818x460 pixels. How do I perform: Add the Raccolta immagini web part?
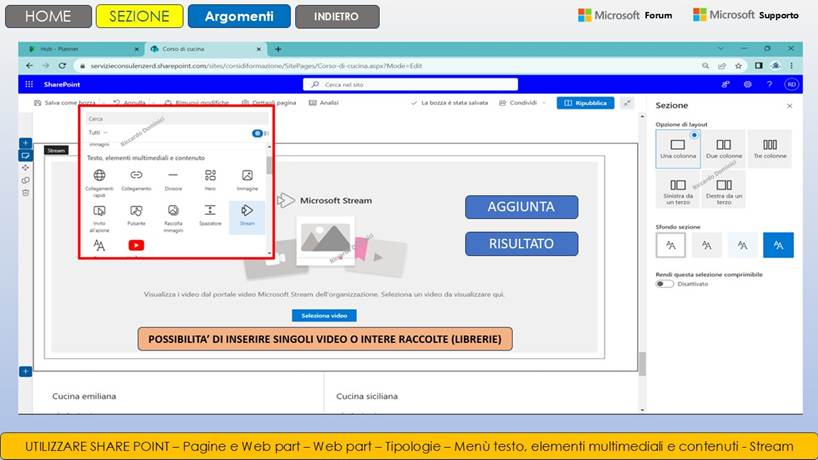tap(173, 218)
